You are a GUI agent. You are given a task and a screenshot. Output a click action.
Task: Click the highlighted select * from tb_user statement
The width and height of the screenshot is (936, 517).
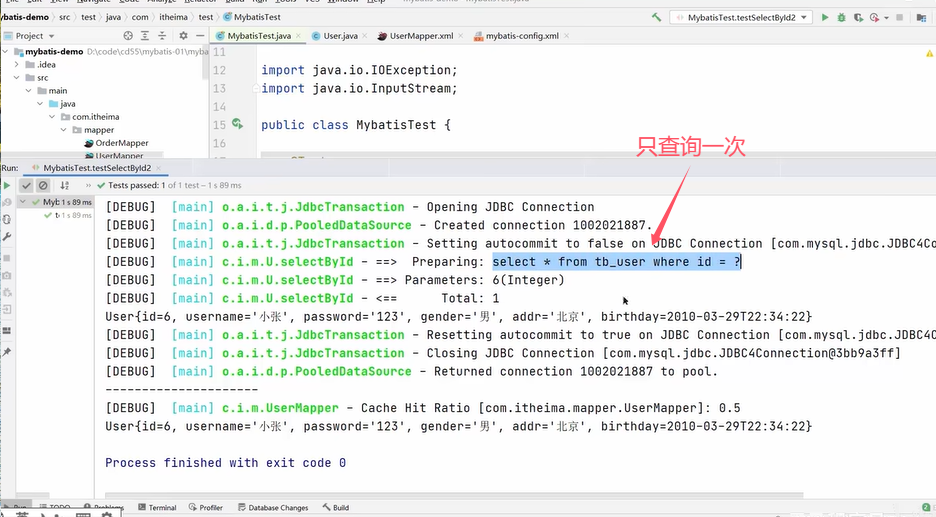pos(616,262)
